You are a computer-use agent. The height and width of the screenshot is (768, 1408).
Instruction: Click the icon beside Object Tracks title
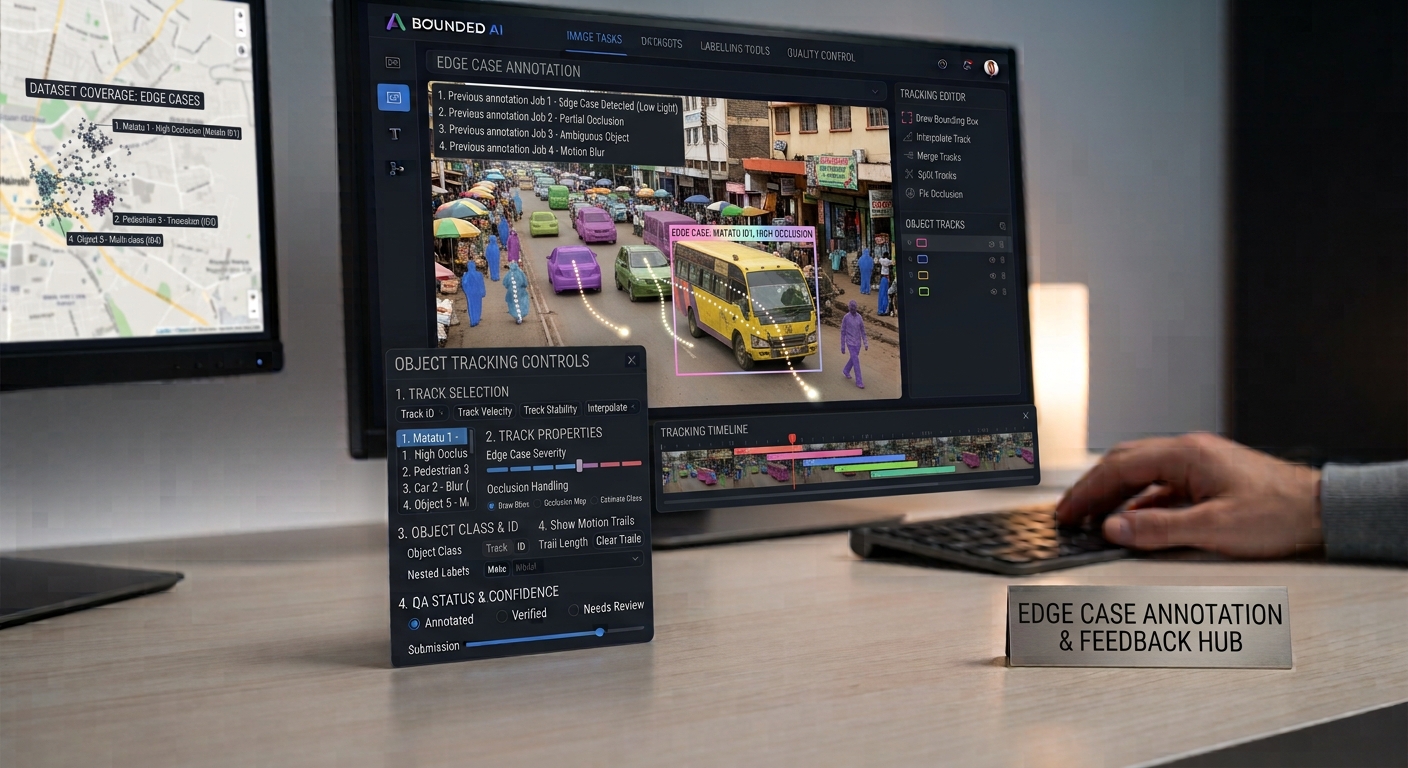1003,227
